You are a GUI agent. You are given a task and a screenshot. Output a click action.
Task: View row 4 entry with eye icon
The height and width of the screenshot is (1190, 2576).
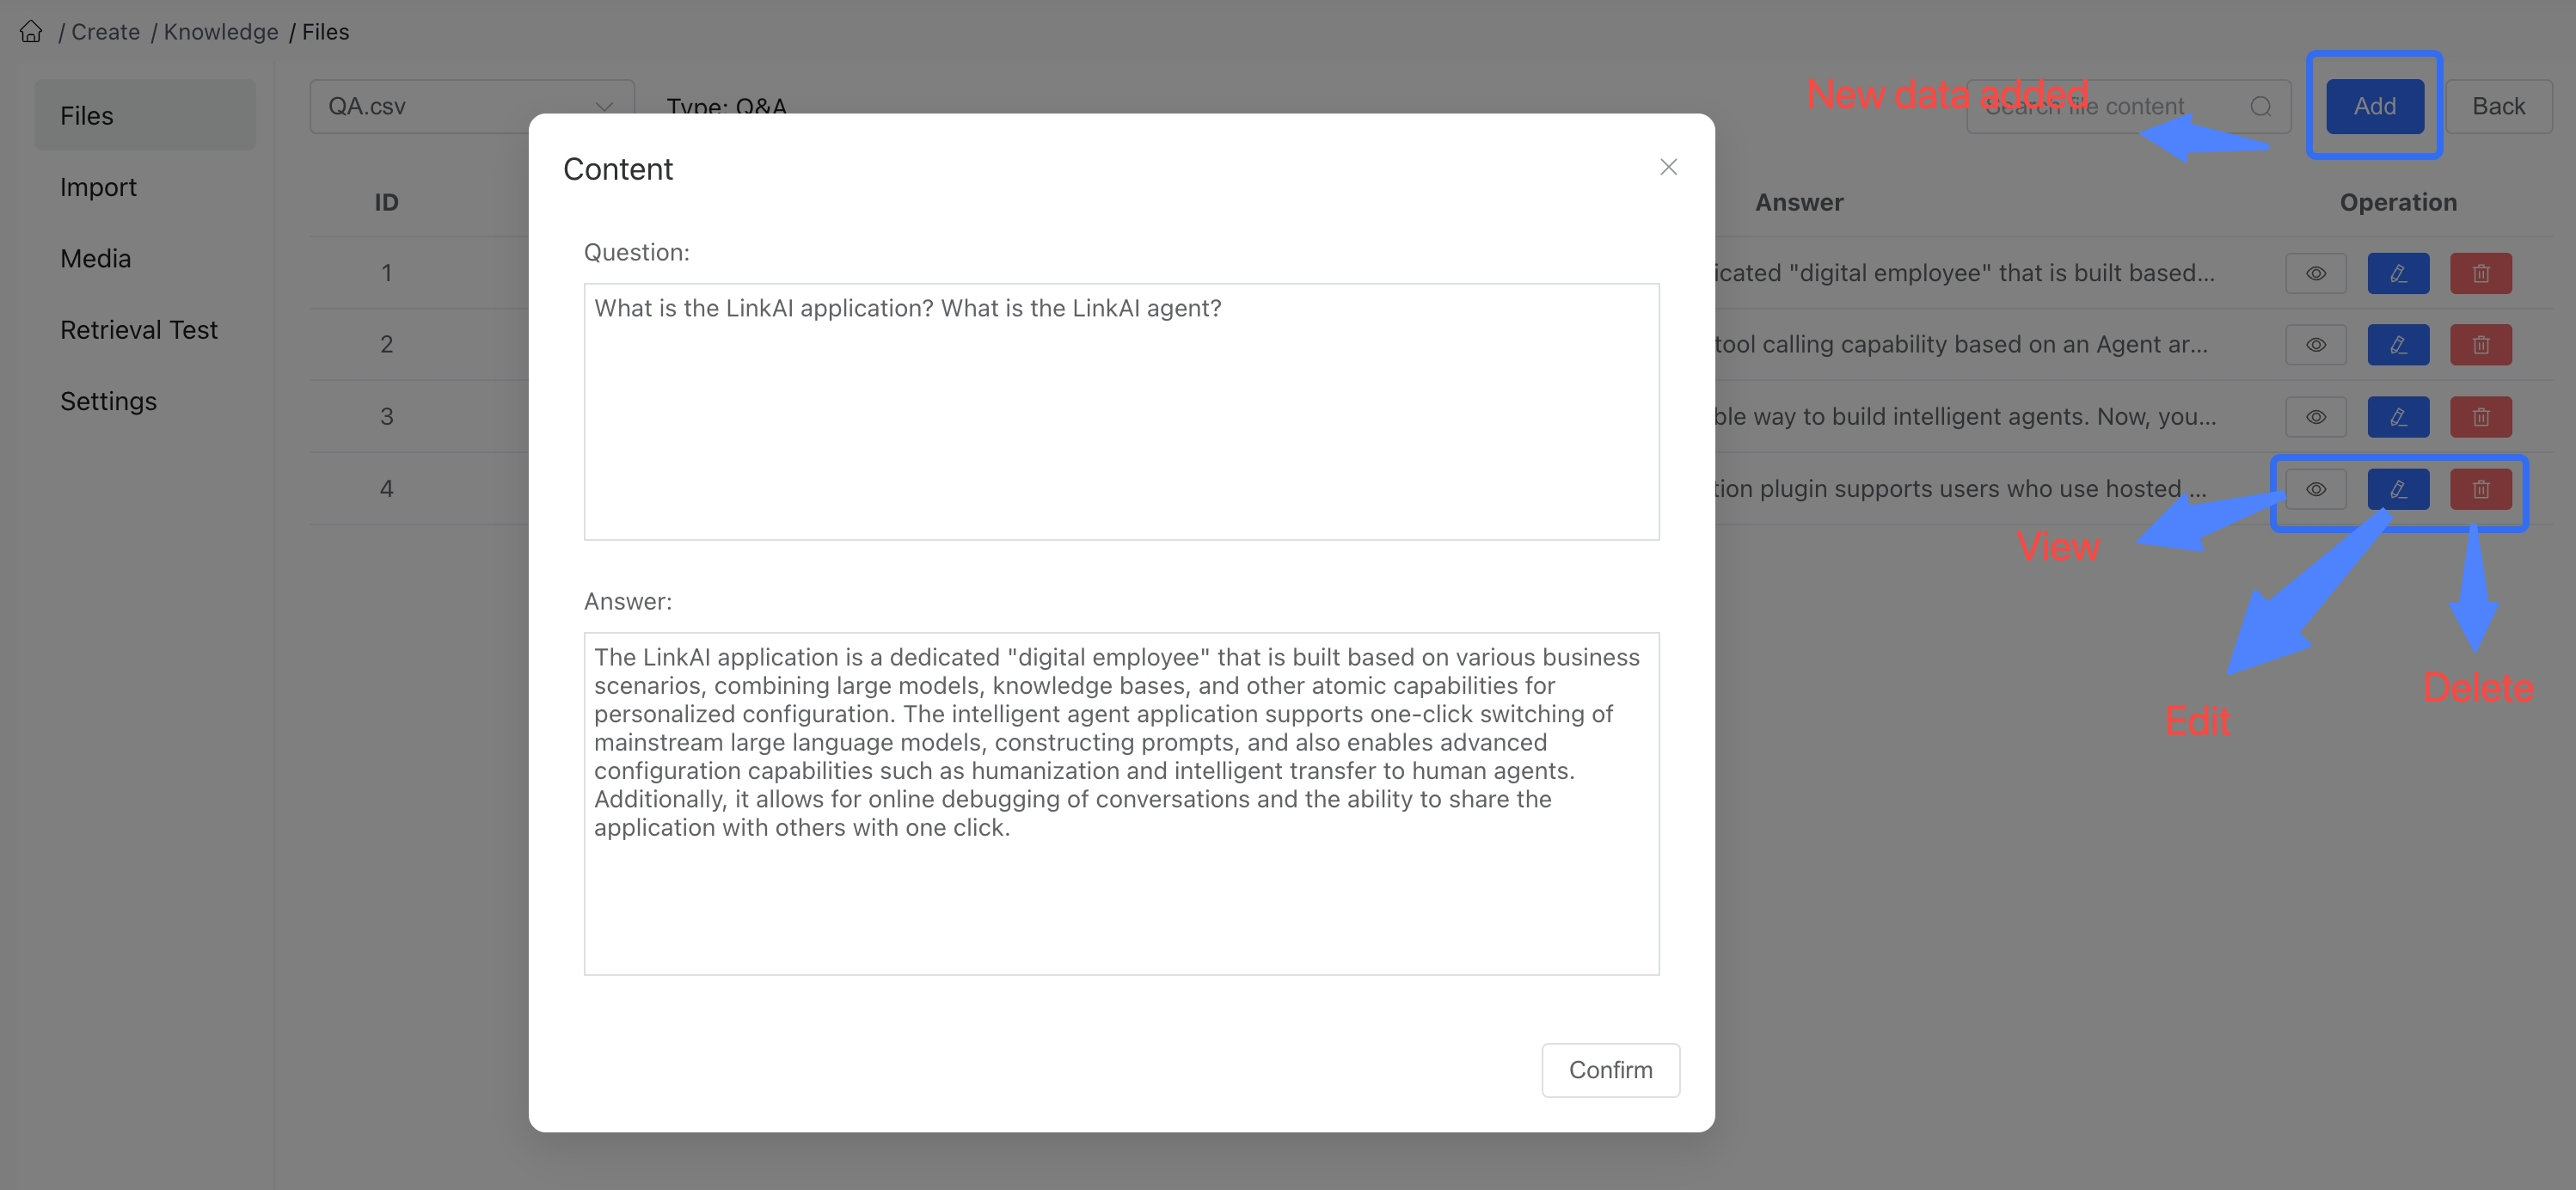click(x=2315, y=489)
